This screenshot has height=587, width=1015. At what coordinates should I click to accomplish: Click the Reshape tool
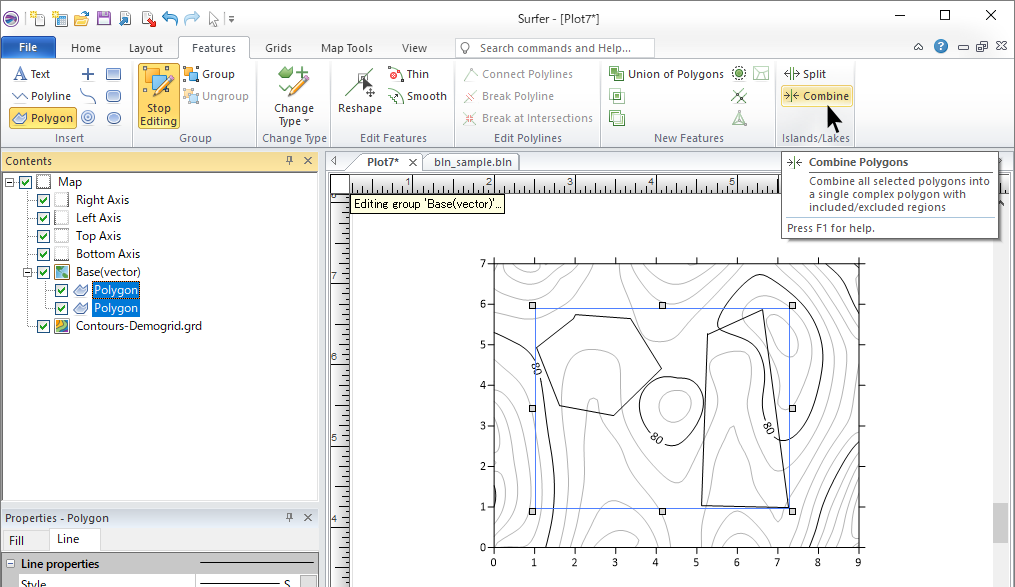coord(360,91)
